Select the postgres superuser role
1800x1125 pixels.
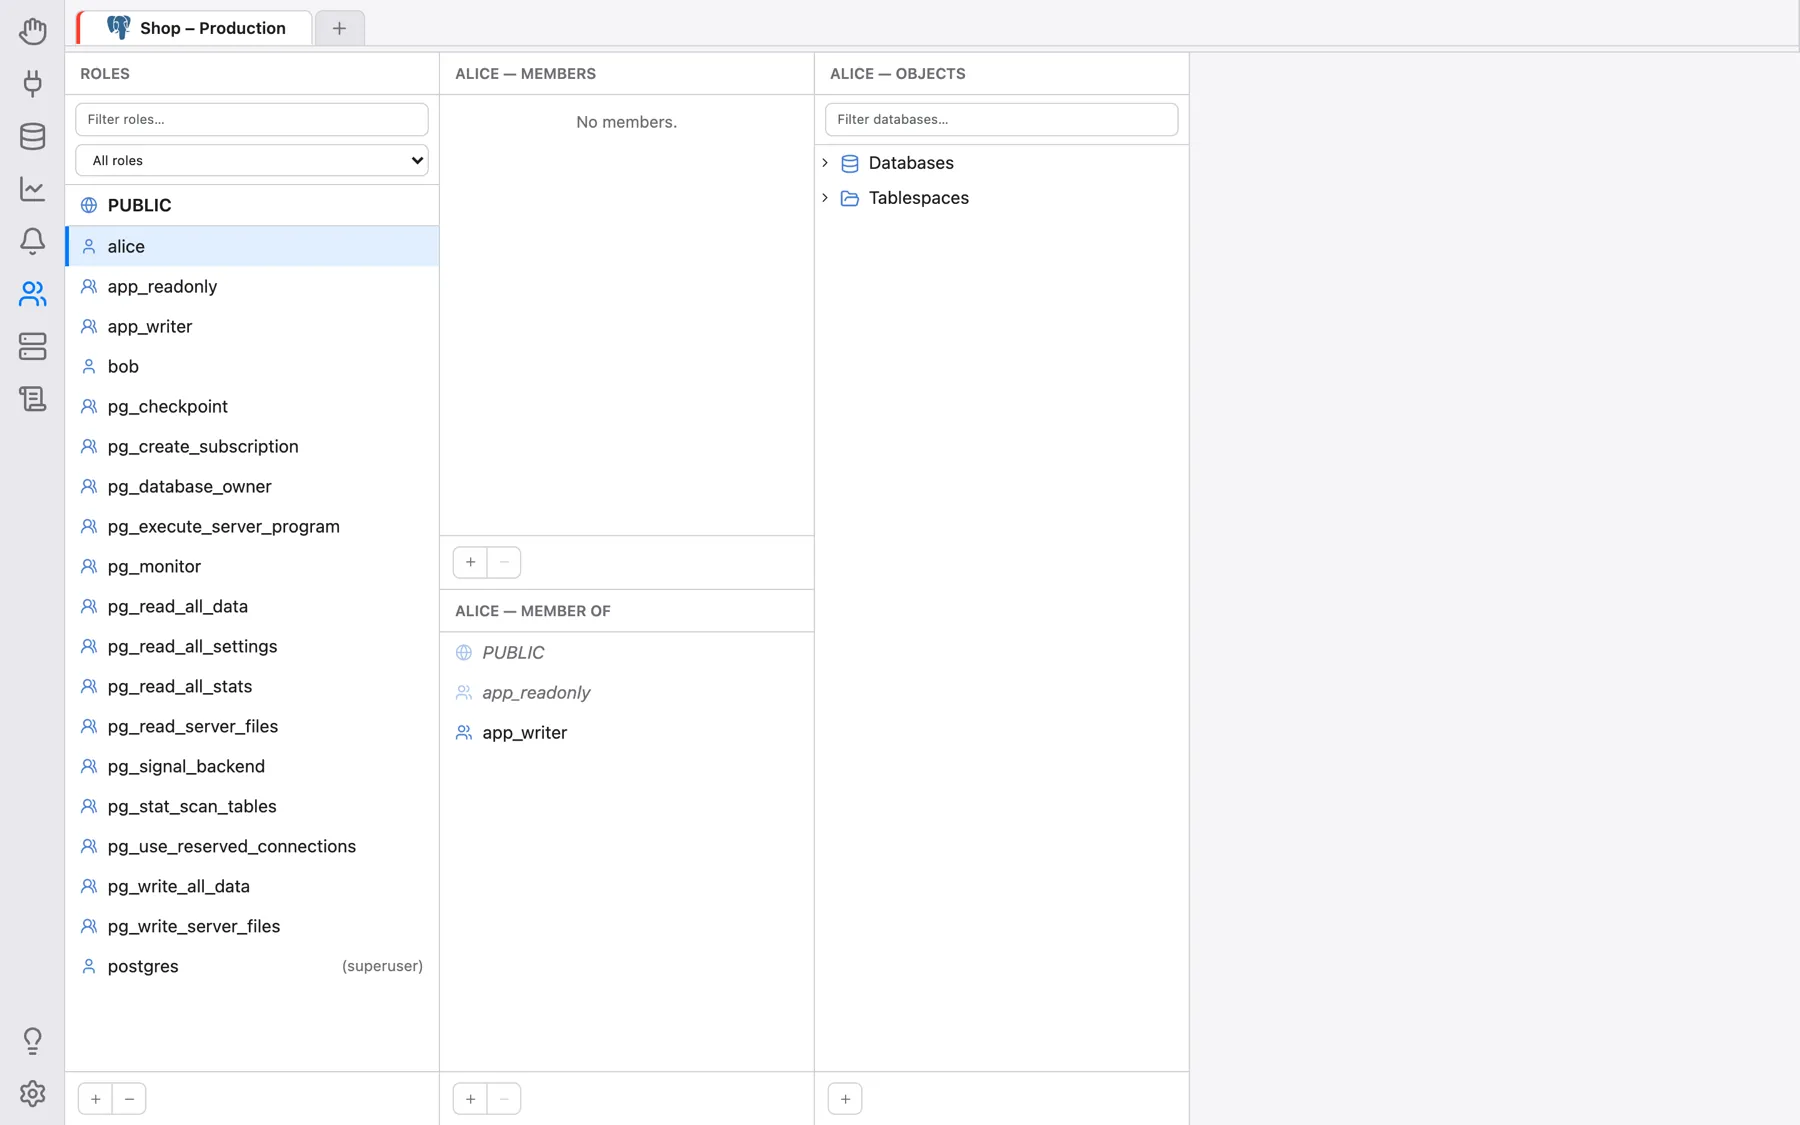(252, 966)
